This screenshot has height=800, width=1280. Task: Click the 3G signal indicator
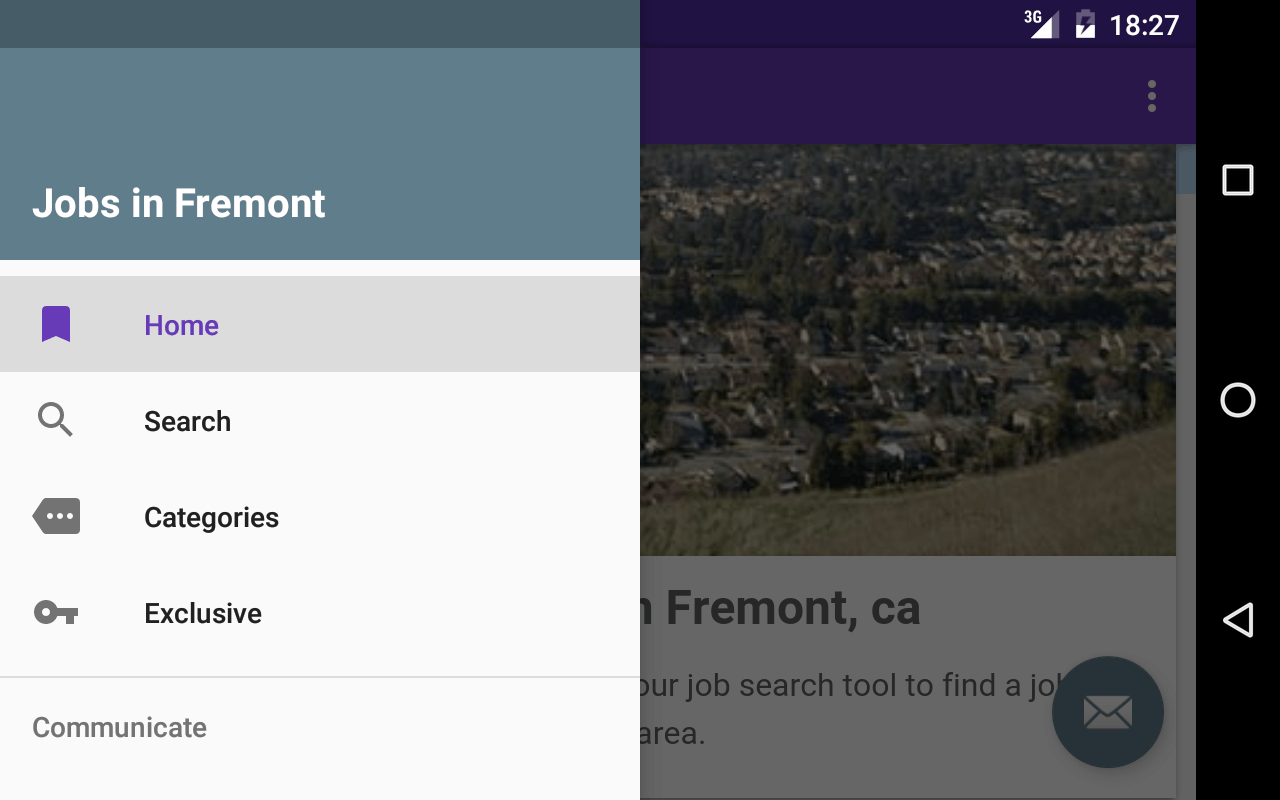pyautogui.click(x=1042, y=23)
